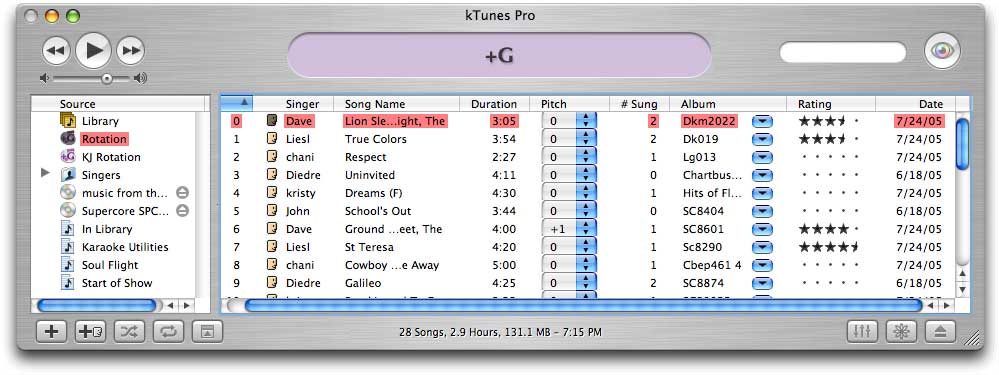Change pitch stepper for Uninvited row
Image resolution: width=999 pixels, height=375 pixels.
586,175
